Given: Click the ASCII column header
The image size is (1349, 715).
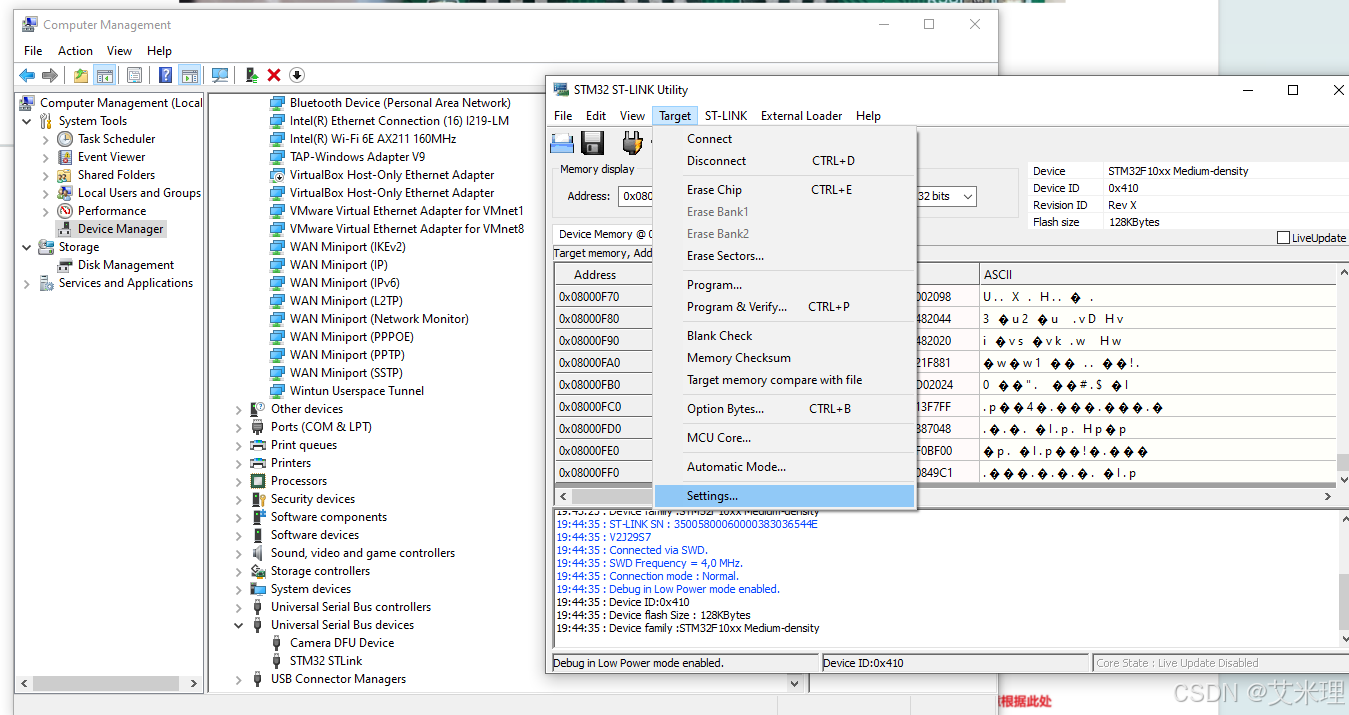Looking at the screenshot, I should point(1157,275).
